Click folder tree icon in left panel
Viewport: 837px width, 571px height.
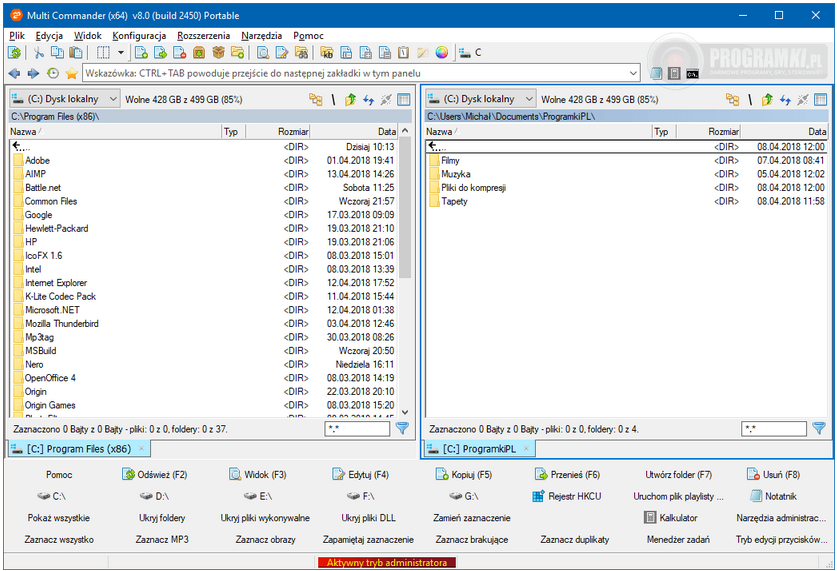[x=315, y=99]
